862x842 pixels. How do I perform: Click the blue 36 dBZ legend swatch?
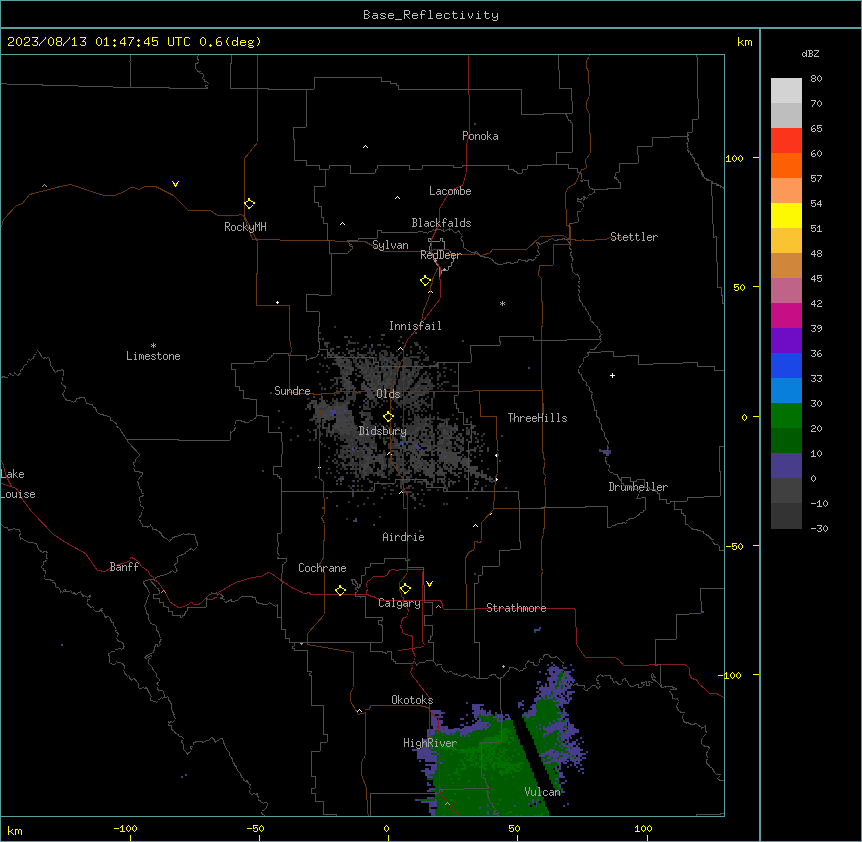(786, 365)
